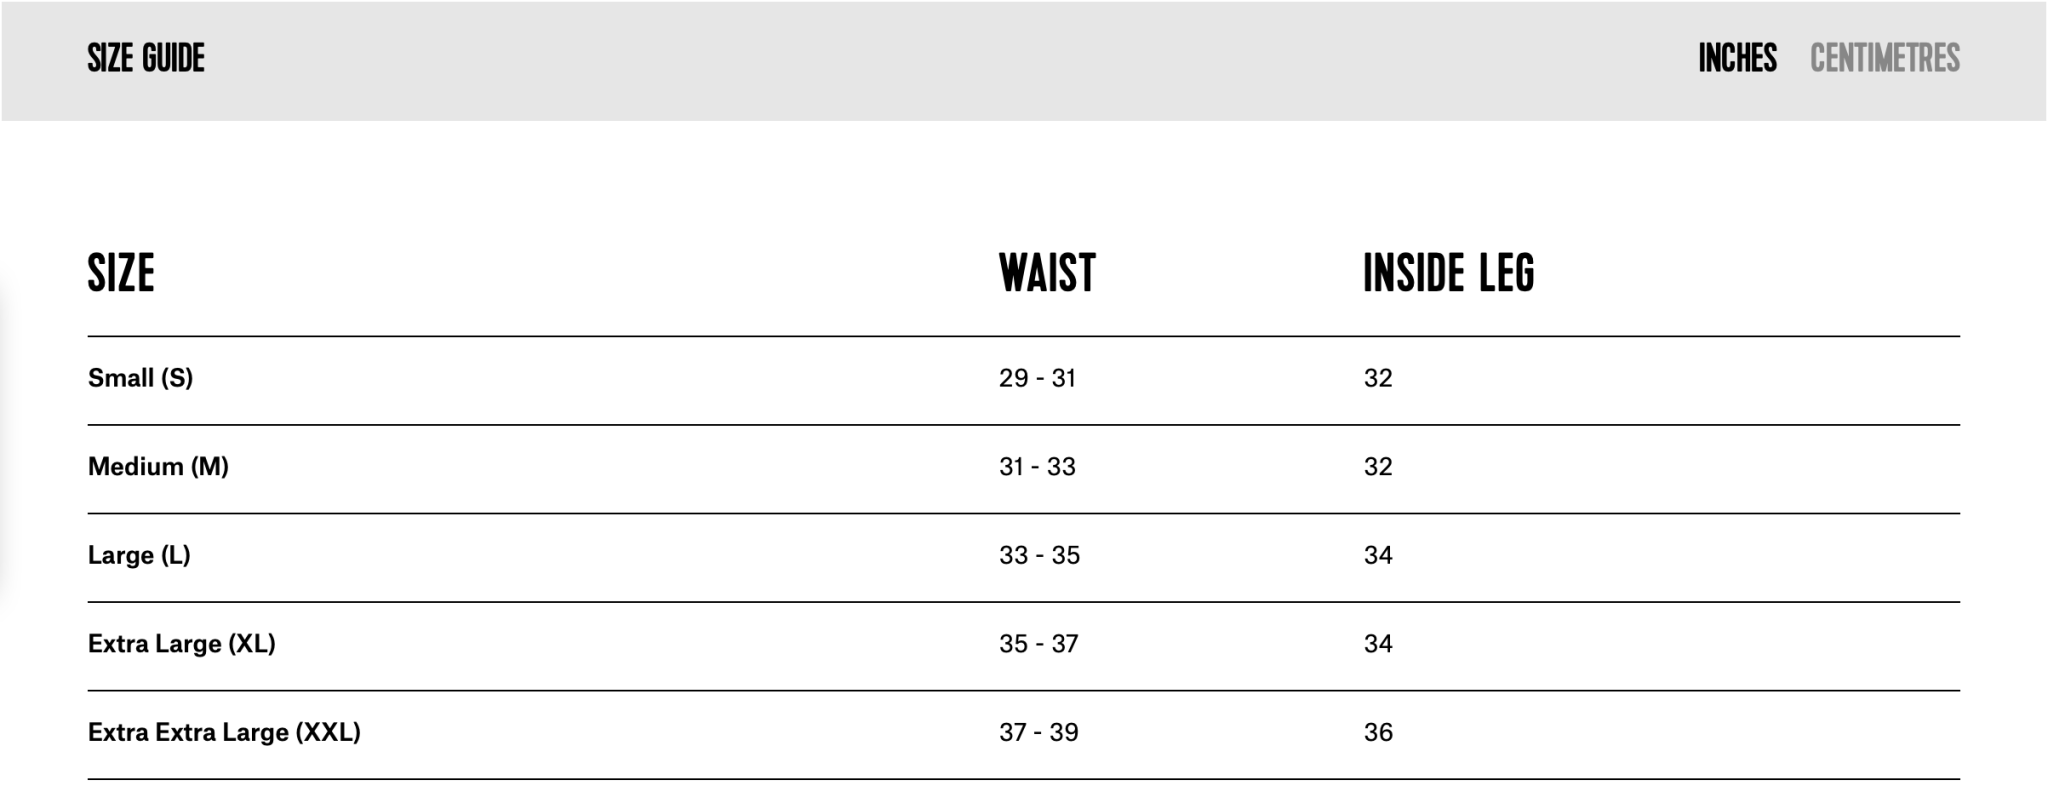
Task: Click the 33 - 35 waist value
Action: (1039, 555)
